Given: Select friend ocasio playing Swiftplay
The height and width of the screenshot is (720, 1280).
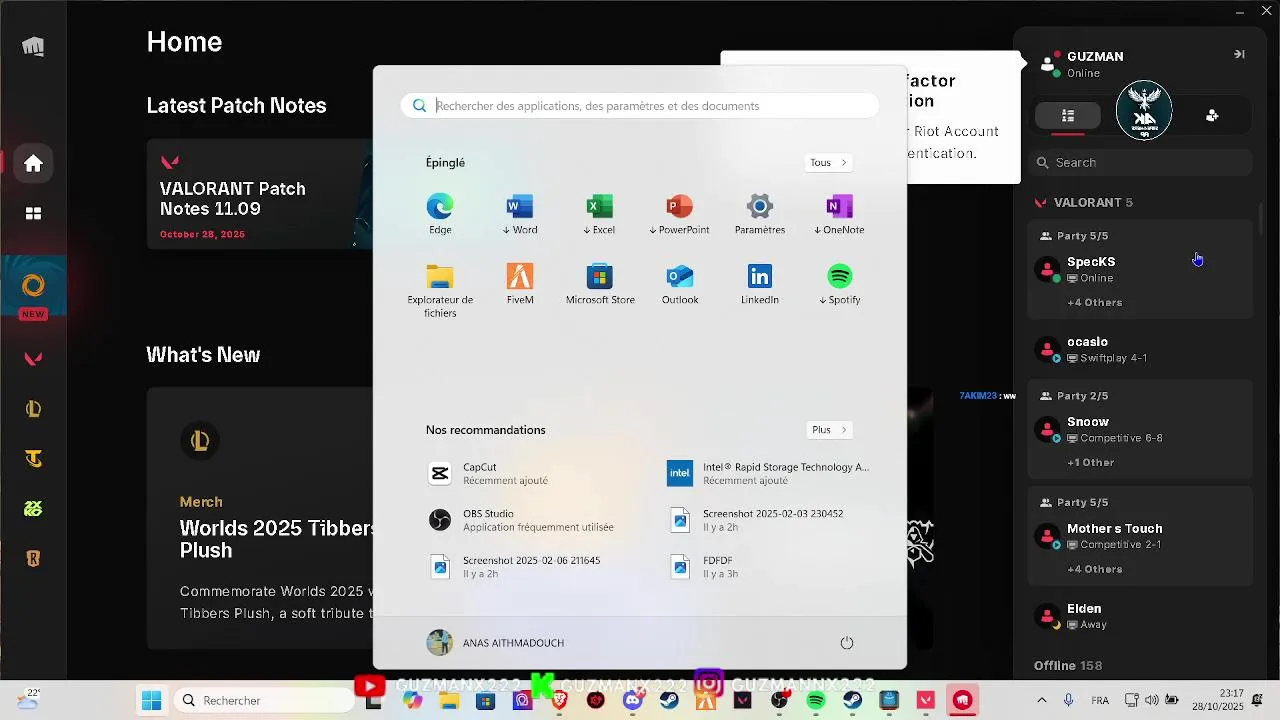Looking at the screenshot, I should click(x=1141, y=349).
